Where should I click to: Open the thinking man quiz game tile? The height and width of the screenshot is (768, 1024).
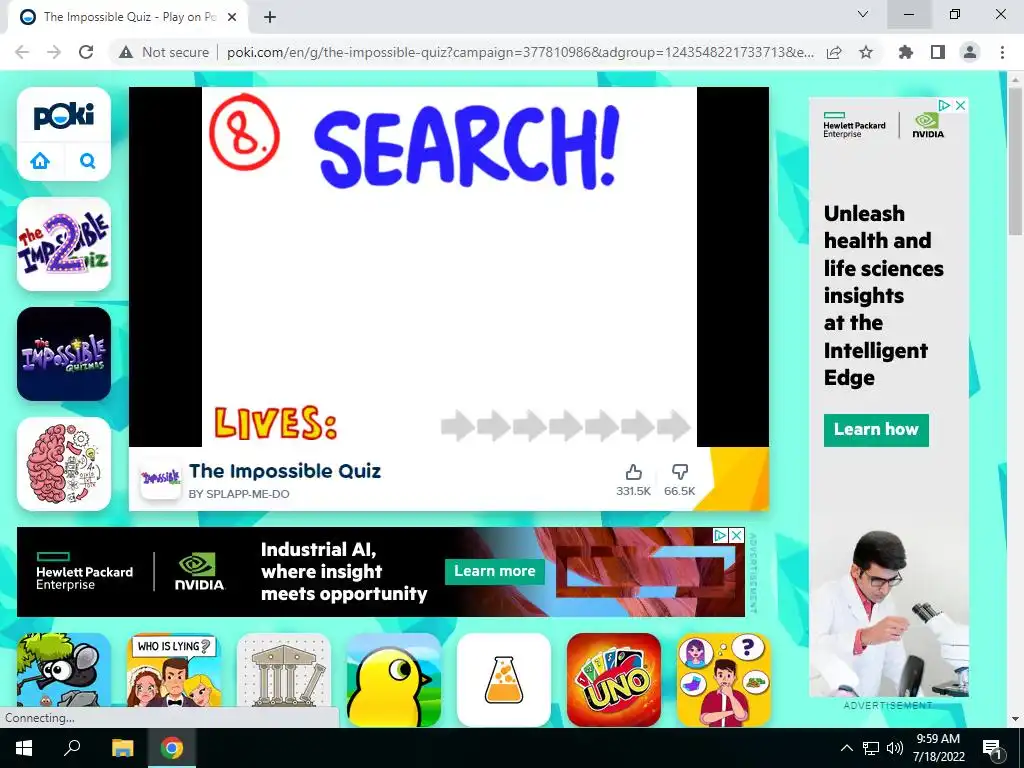click(724, 679)
